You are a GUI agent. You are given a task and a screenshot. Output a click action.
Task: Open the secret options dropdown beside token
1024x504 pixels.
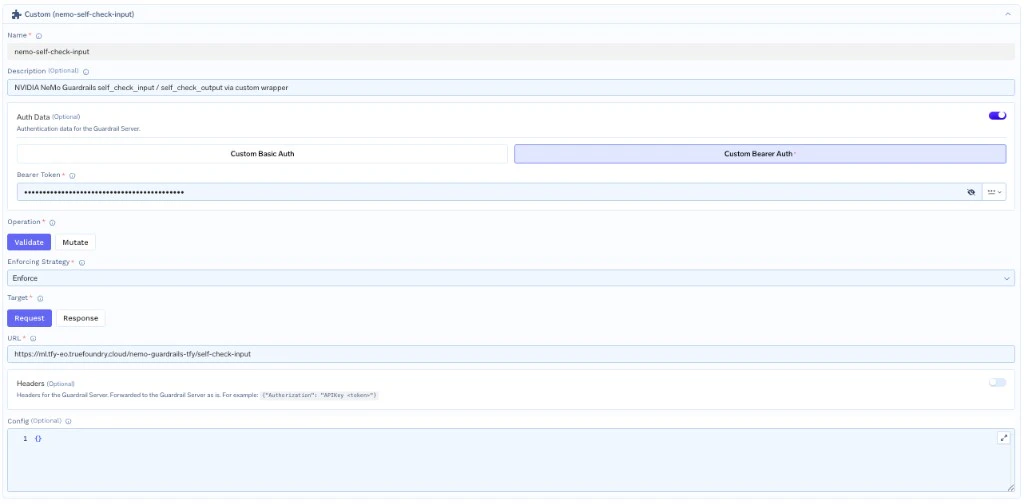coord(995,192)
